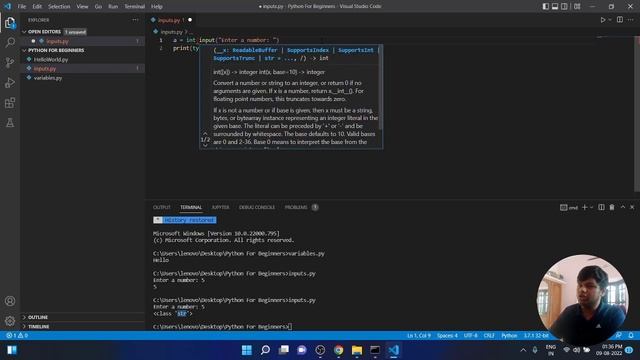Open editor More Actions ellipsis

(631, 20)
